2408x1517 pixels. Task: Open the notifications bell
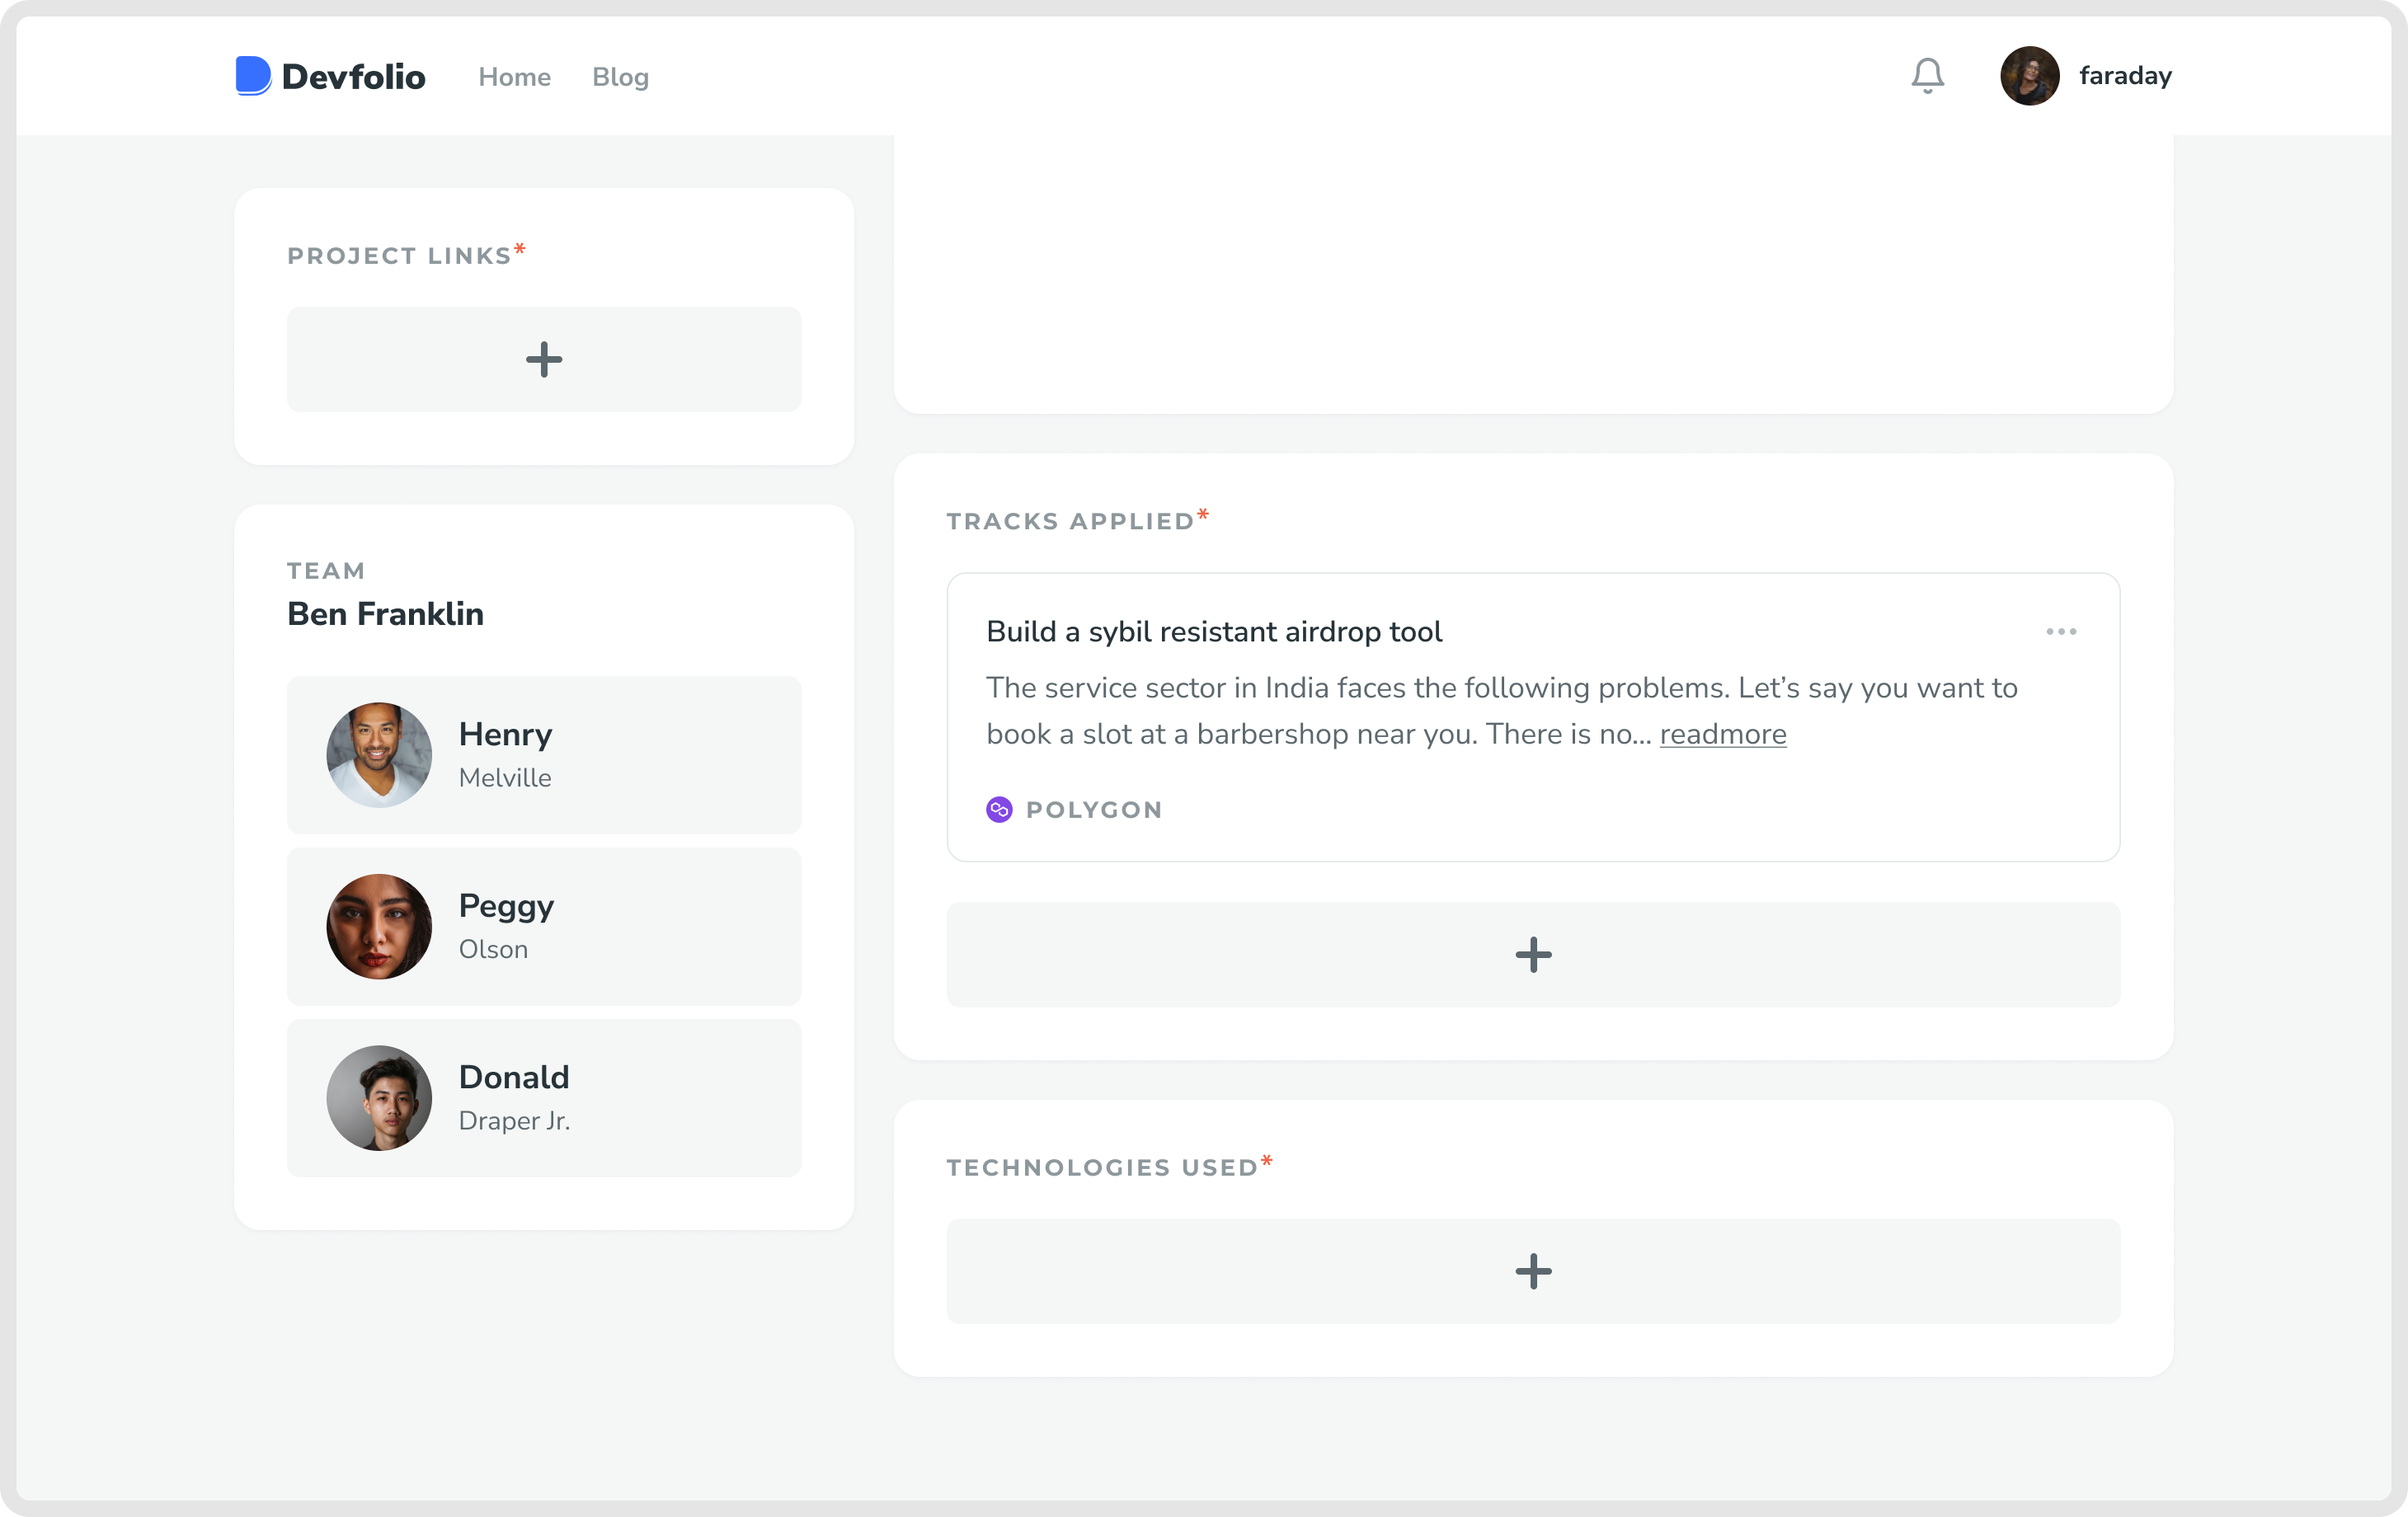(x=1927, y=76)
